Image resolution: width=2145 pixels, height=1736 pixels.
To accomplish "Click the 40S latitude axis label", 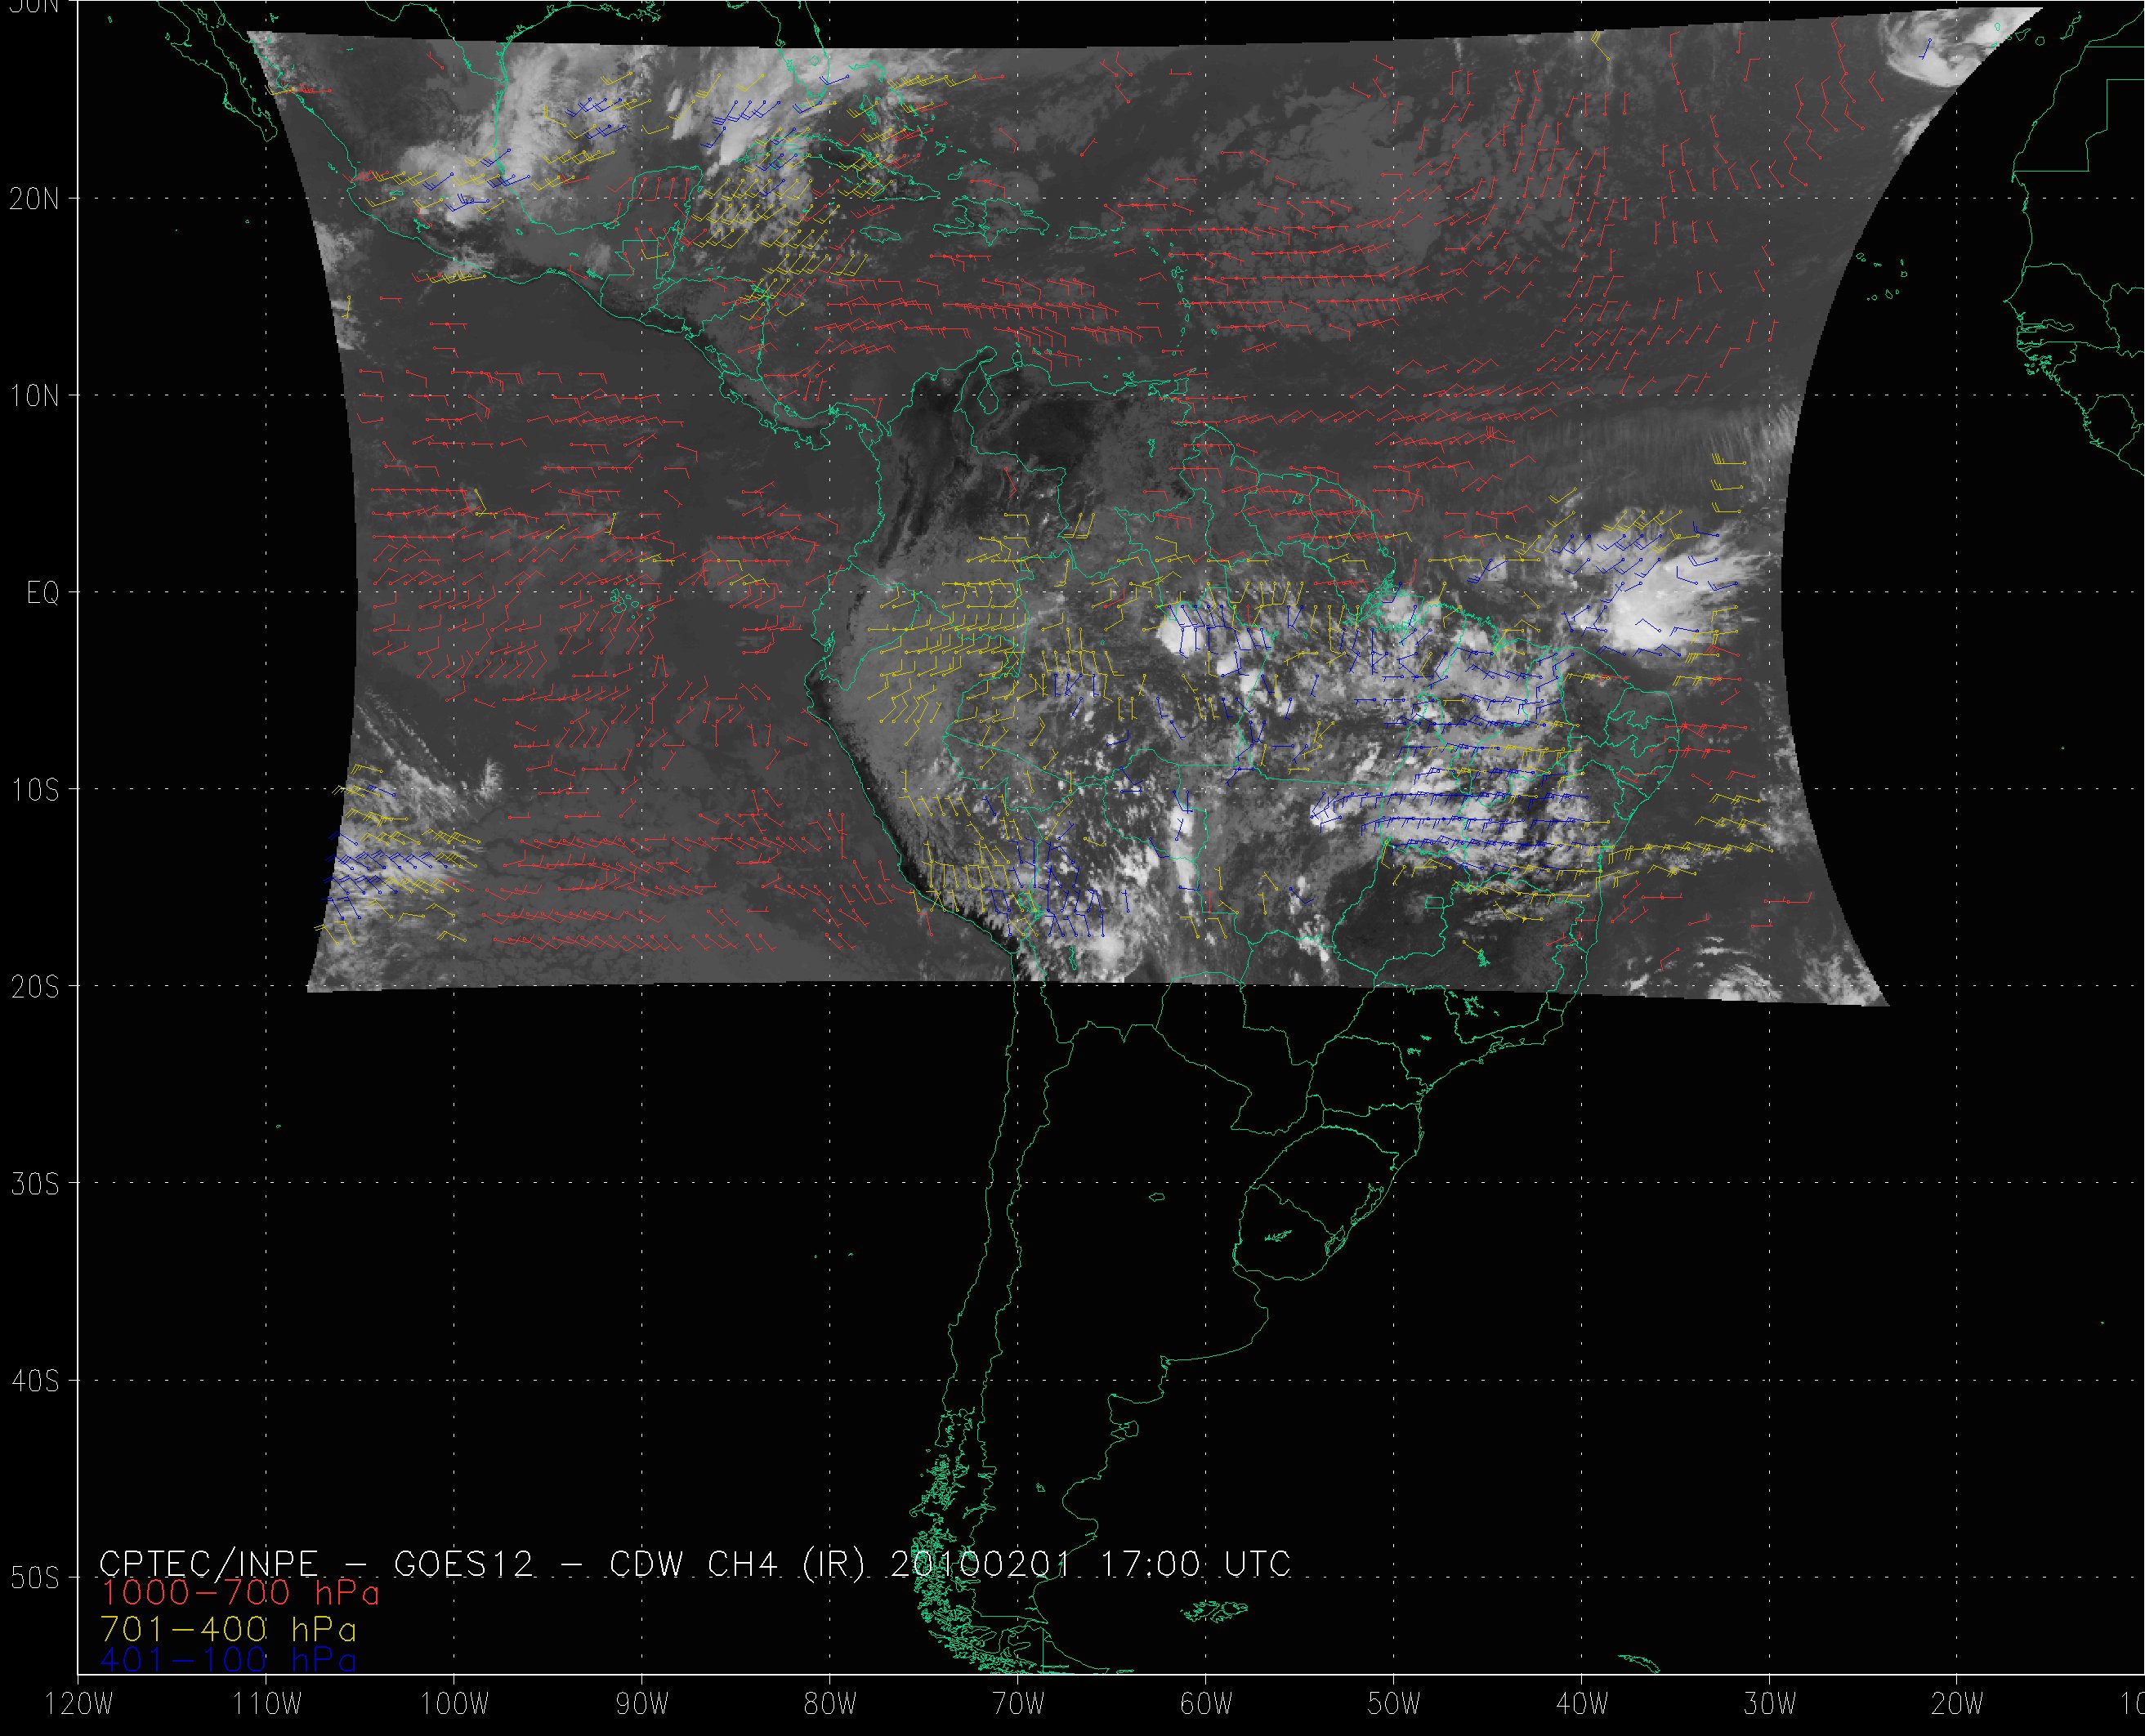I will pos(34,1382).
